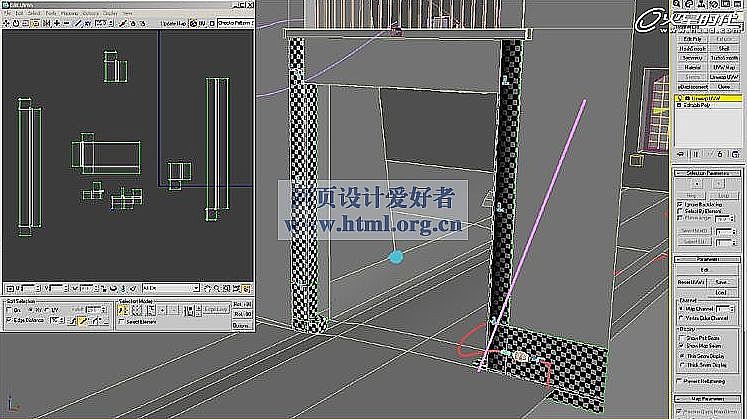The image size is (747, 419).
Task: Click the minus icon in Edit UVWs top toolbar
Action: click(x=66, y=23)
